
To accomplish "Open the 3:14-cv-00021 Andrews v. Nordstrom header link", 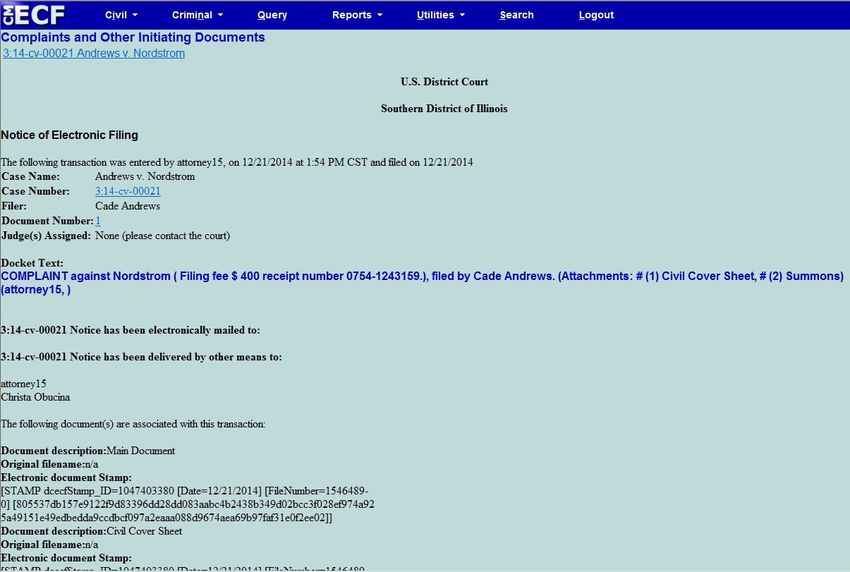I will [x=94, y=54].
